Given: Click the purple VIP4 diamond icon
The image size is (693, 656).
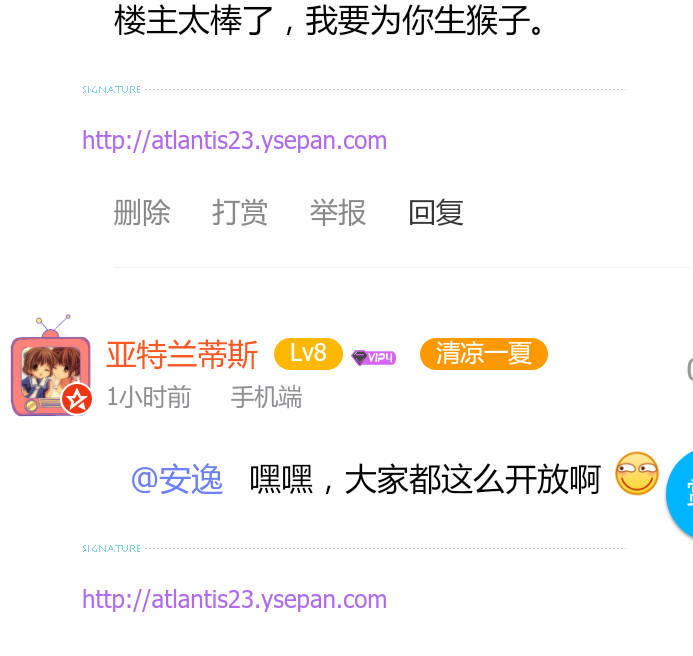Looking at the screenshot, I should (x=374, y=357).
